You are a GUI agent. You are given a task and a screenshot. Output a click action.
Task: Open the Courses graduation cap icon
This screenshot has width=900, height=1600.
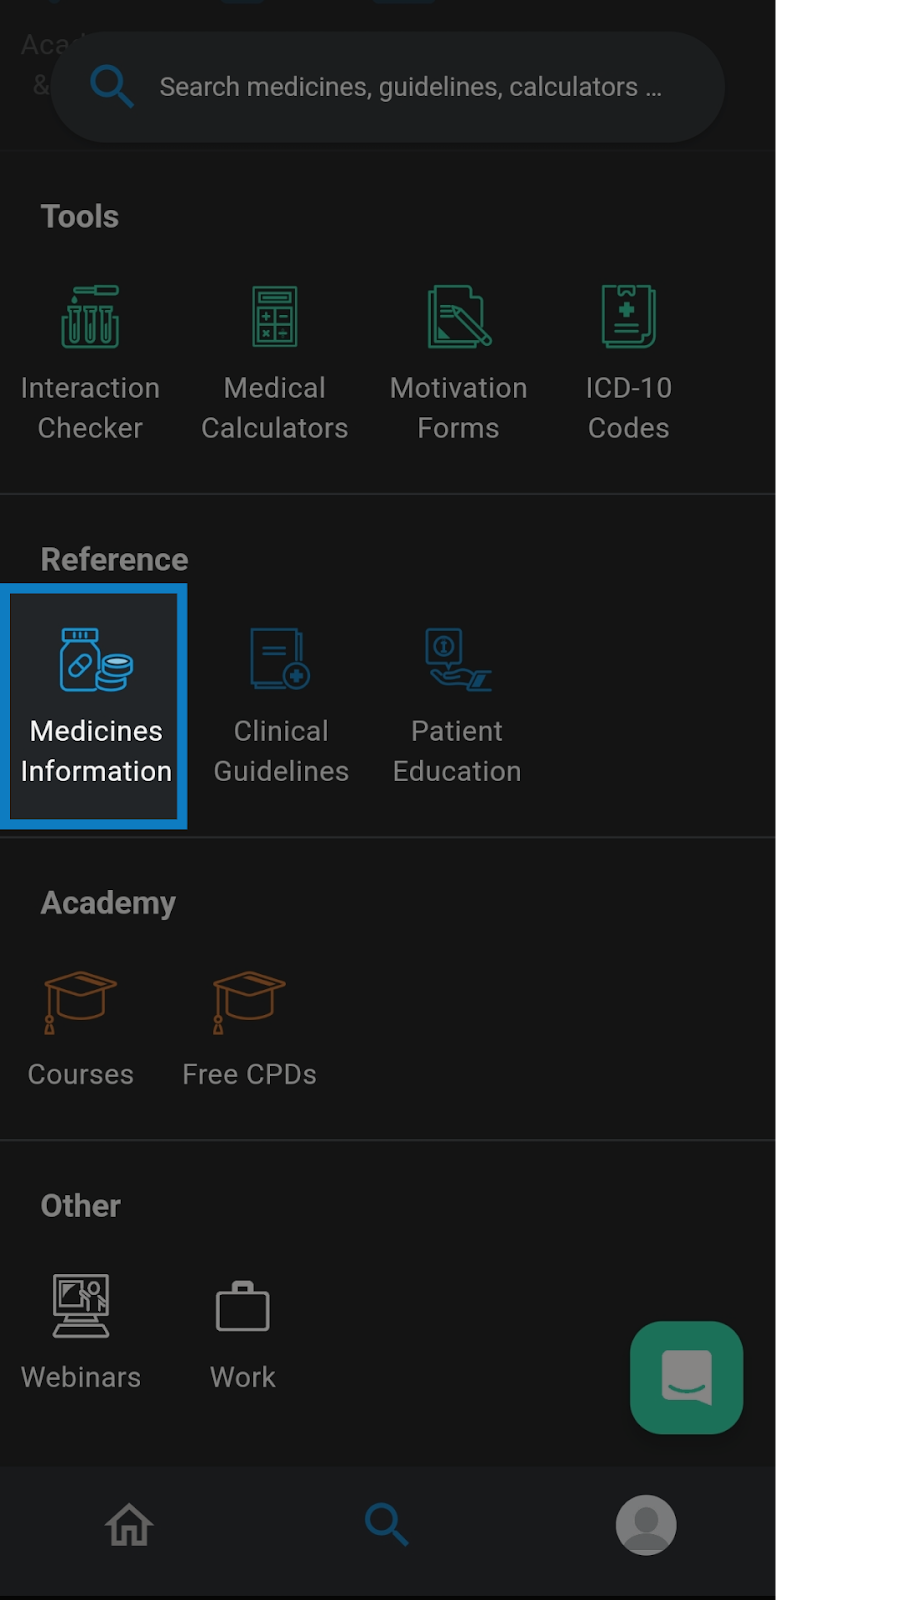(x=80, y=1003)
